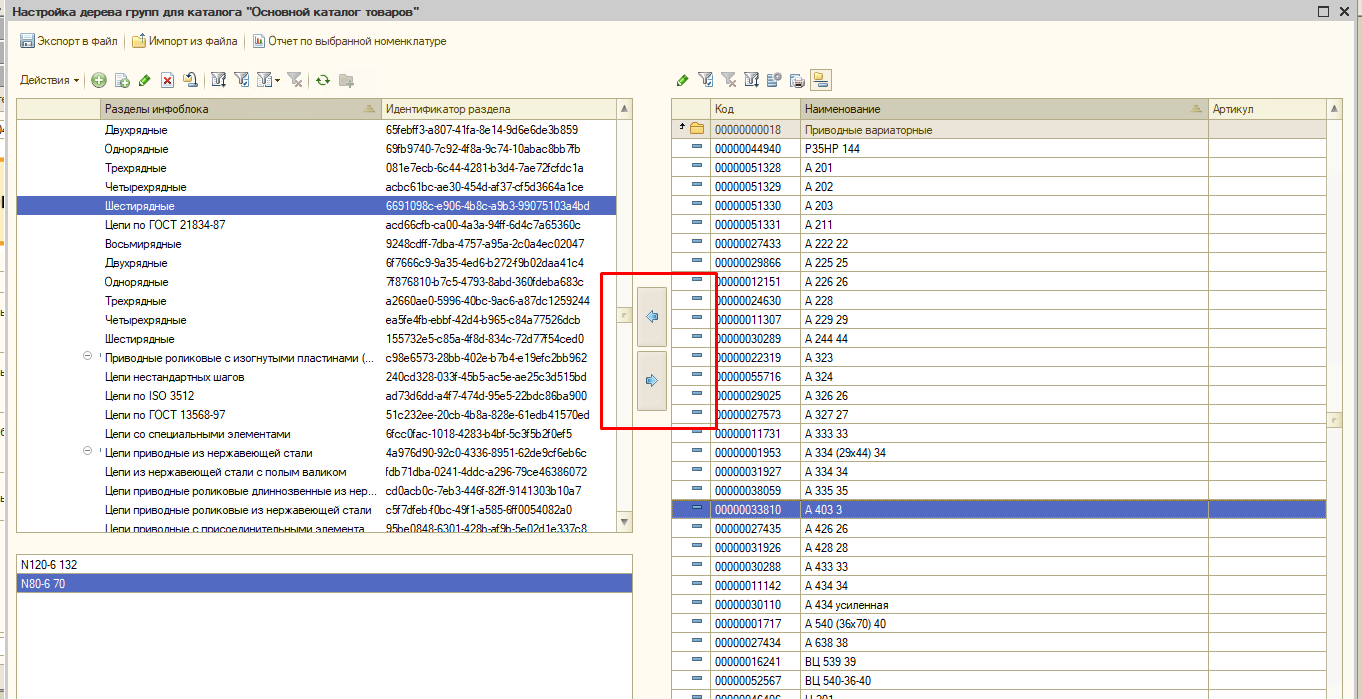Click the Add by copying icon

click(122, 80)
